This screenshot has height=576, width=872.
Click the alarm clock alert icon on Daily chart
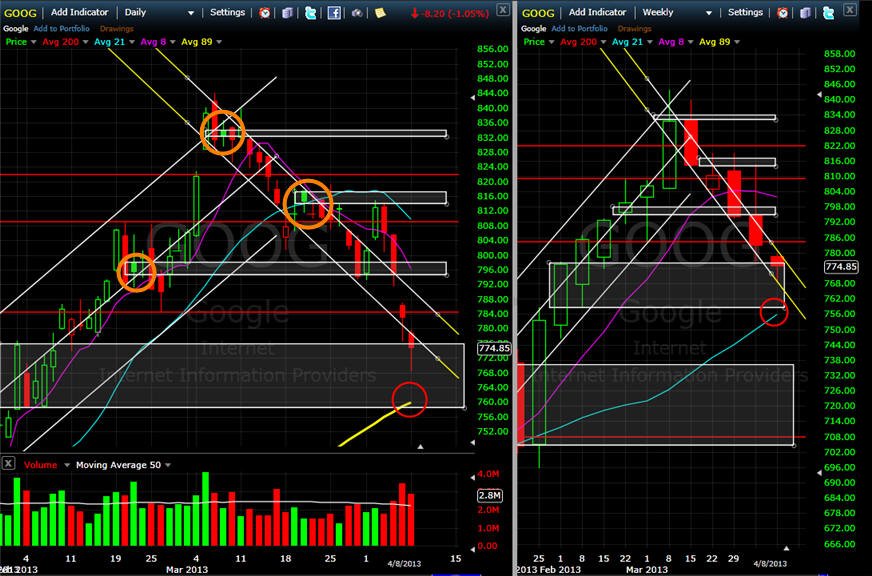(x=265, y=12)
